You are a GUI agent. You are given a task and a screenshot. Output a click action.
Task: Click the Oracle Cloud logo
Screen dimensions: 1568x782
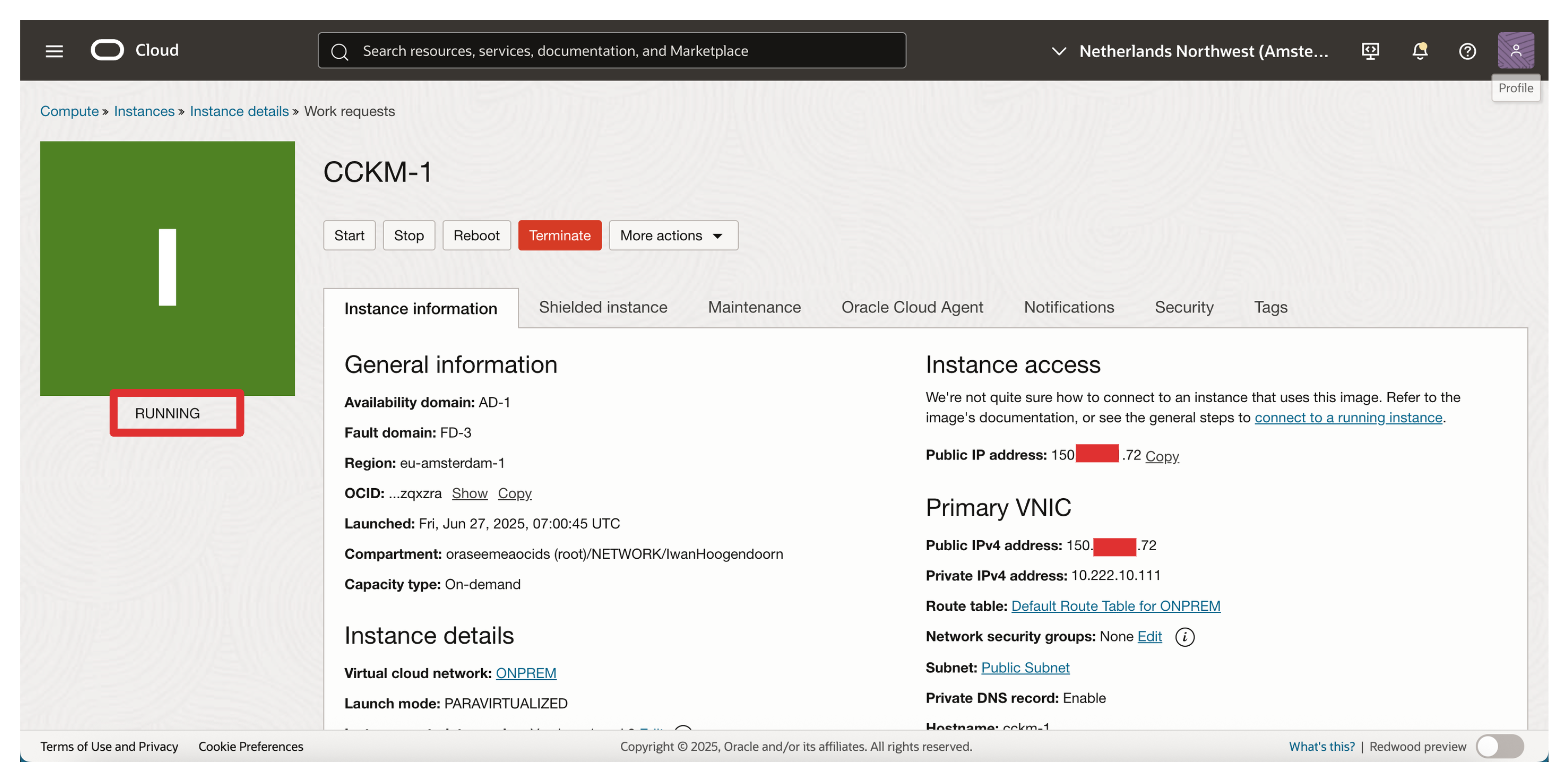(x=134, y=50)
